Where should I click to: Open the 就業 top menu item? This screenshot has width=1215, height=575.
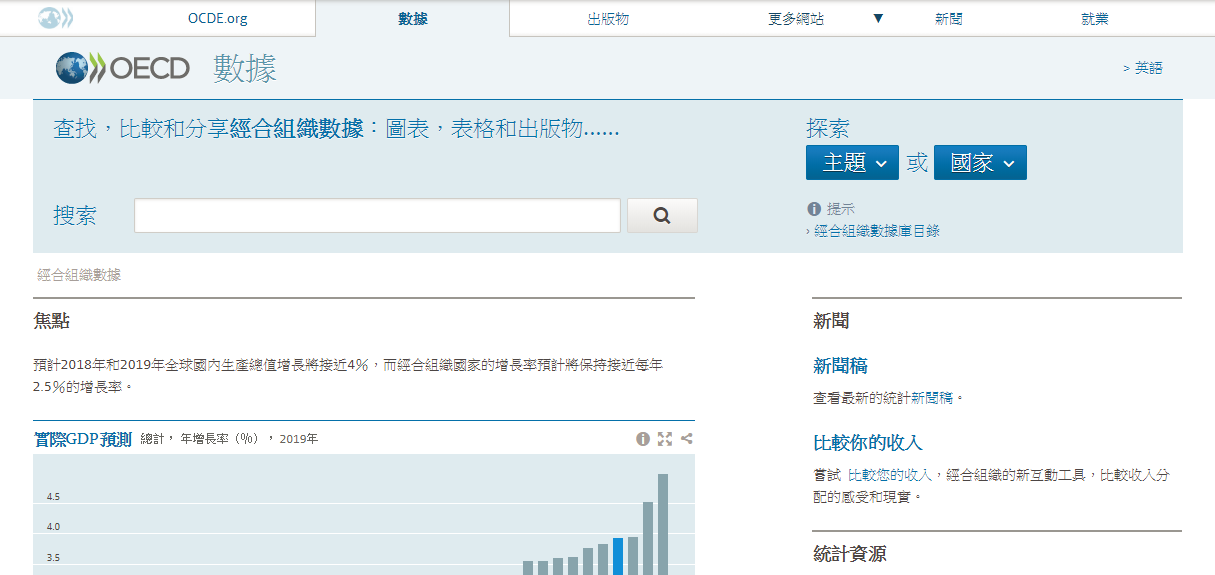pyautogui.click(x=1095, y=18)
